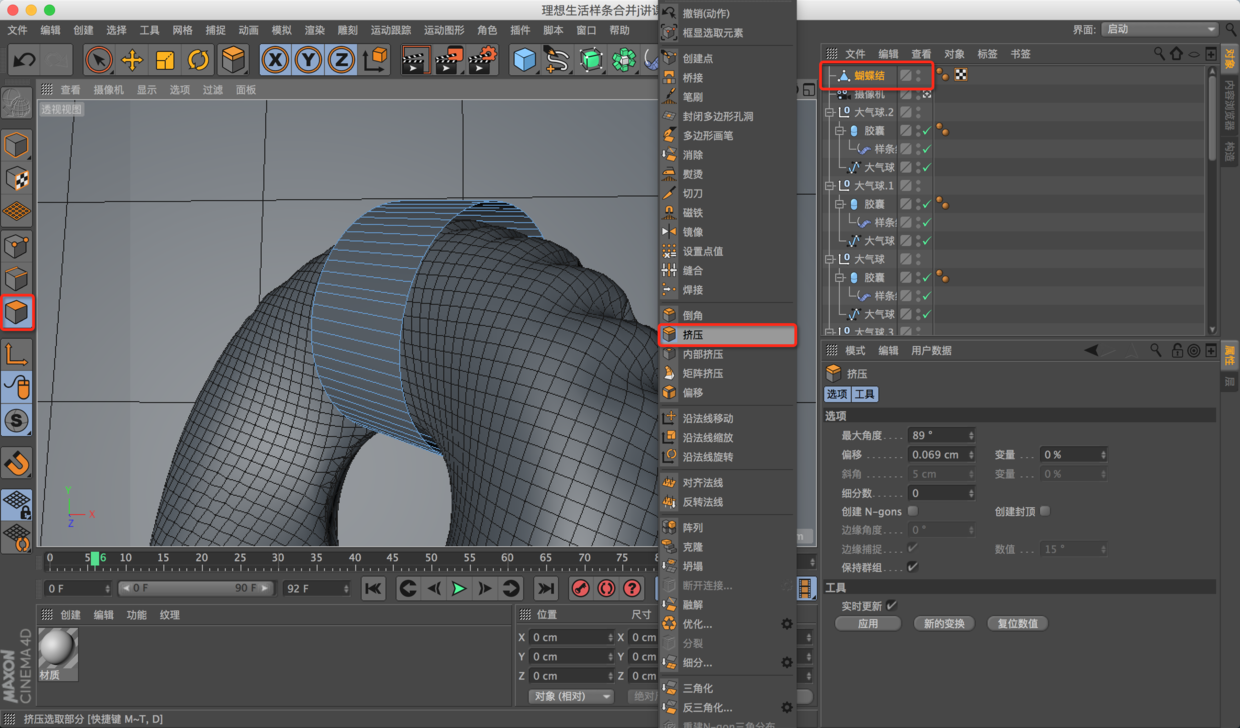Viewport: 1240px width, 728px height.
Task: Choose the Scale tool in toolbar
Action: click(x=165, y=60)
